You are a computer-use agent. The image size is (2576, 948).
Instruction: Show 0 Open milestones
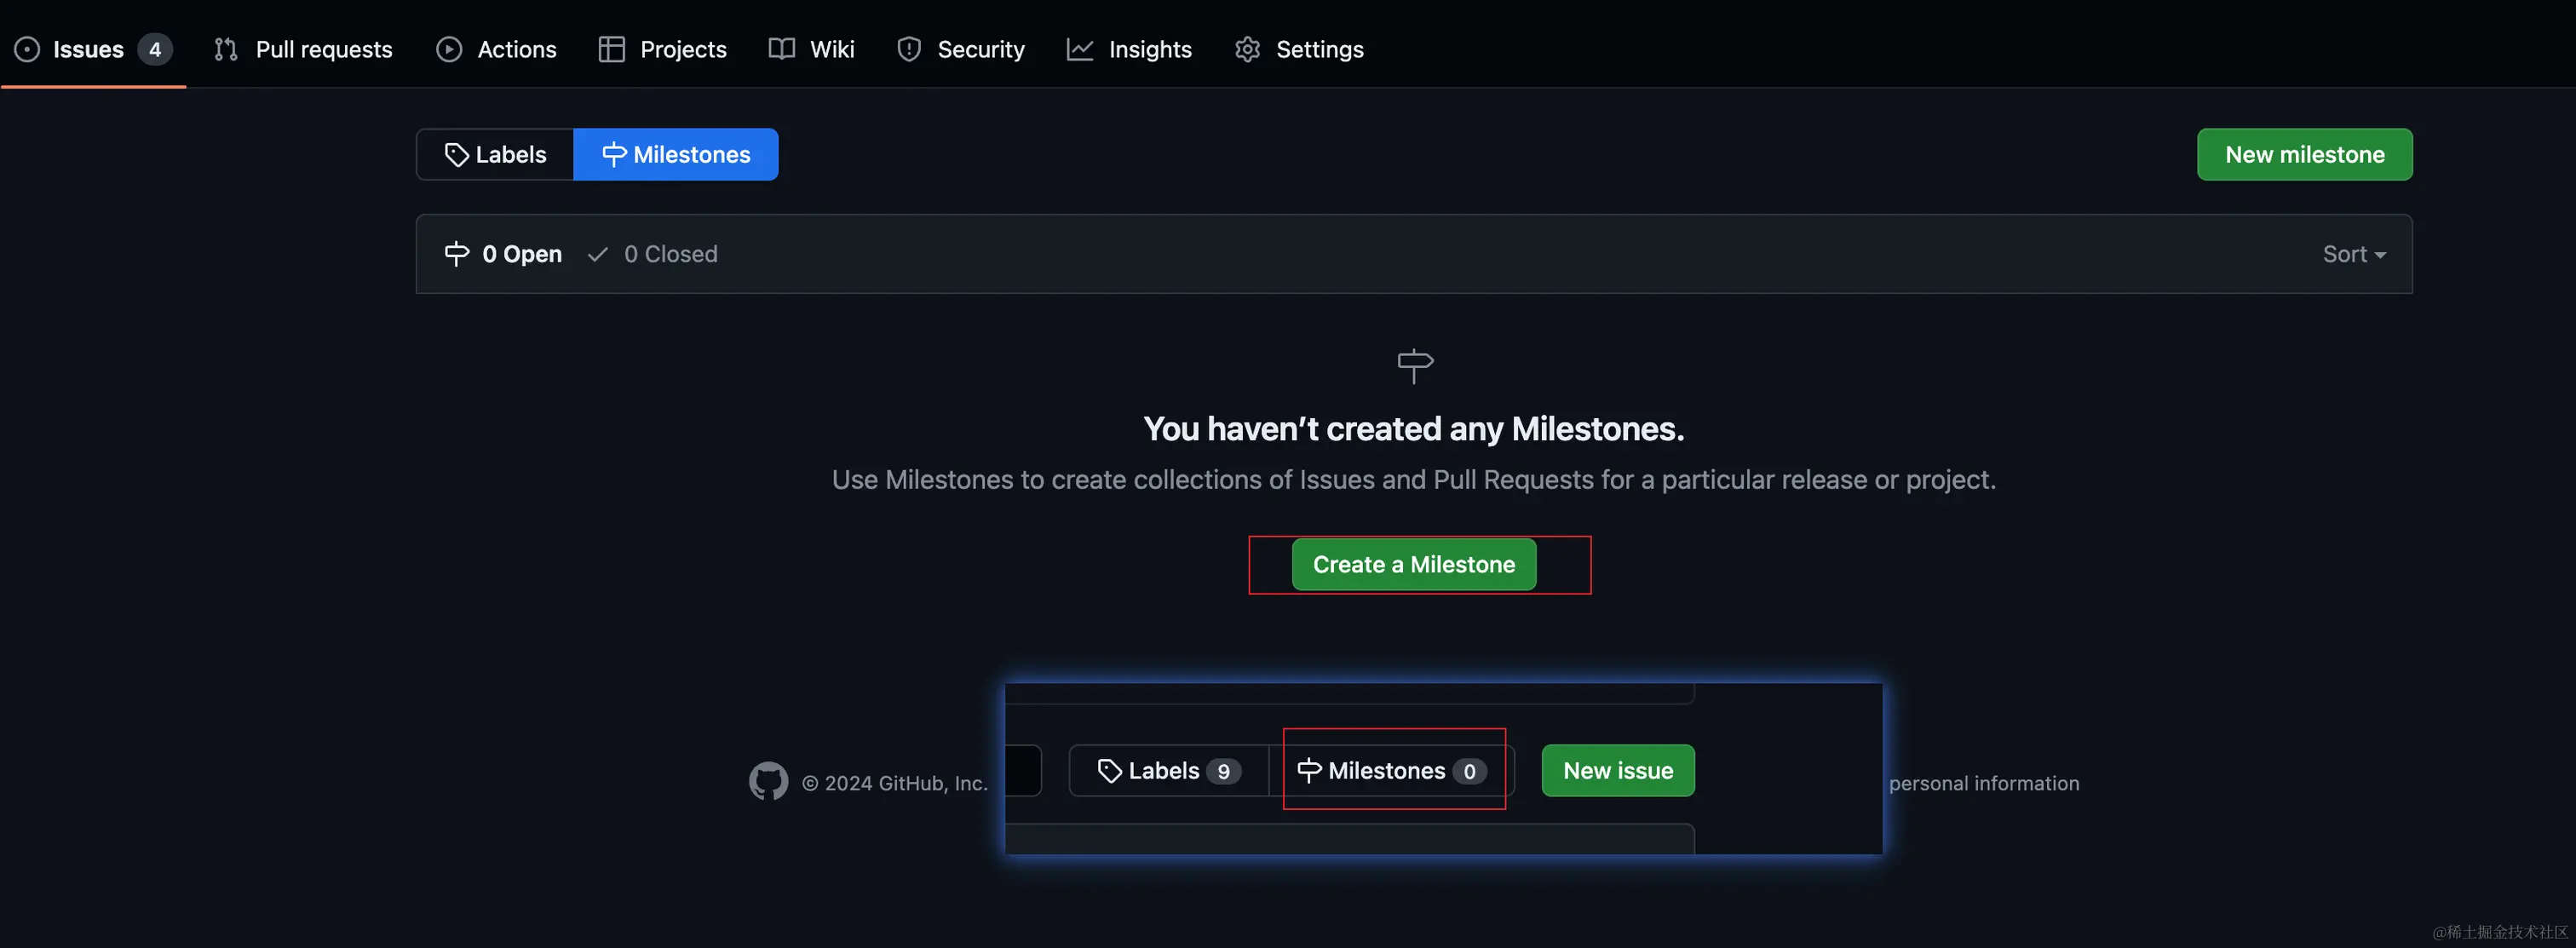[x=503, y=254]
